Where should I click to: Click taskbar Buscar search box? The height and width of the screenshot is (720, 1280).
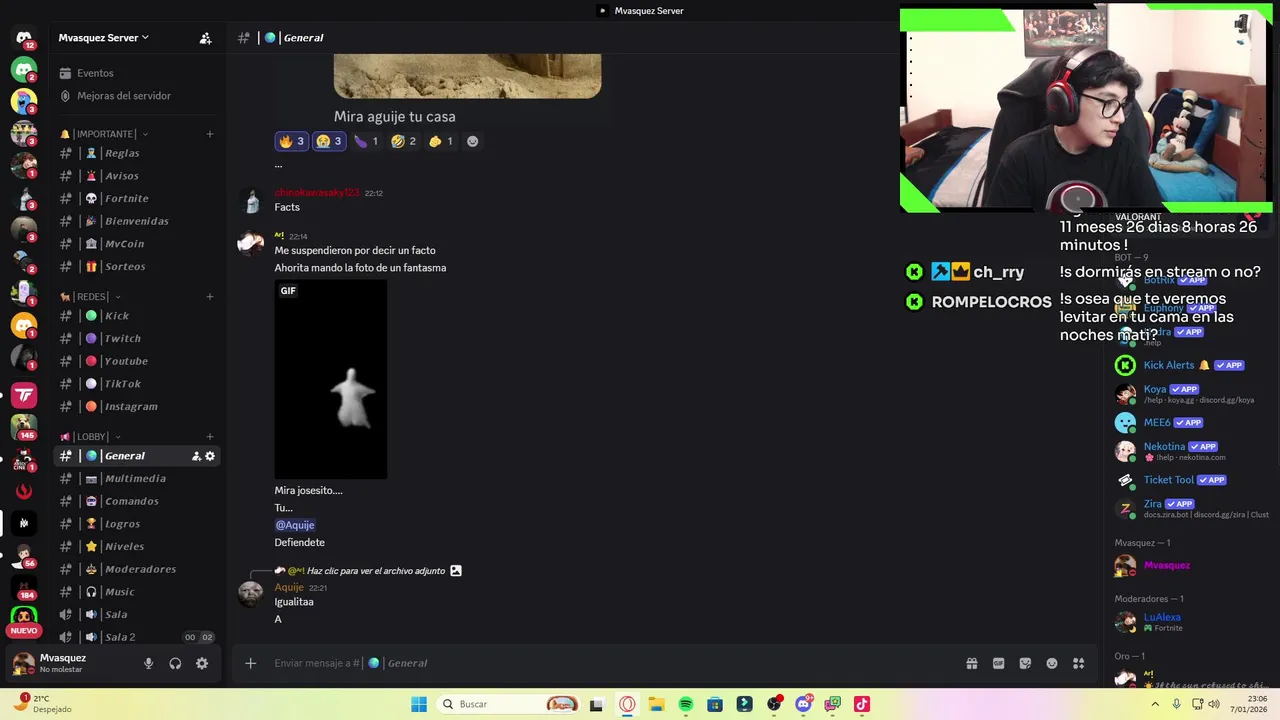510,704
